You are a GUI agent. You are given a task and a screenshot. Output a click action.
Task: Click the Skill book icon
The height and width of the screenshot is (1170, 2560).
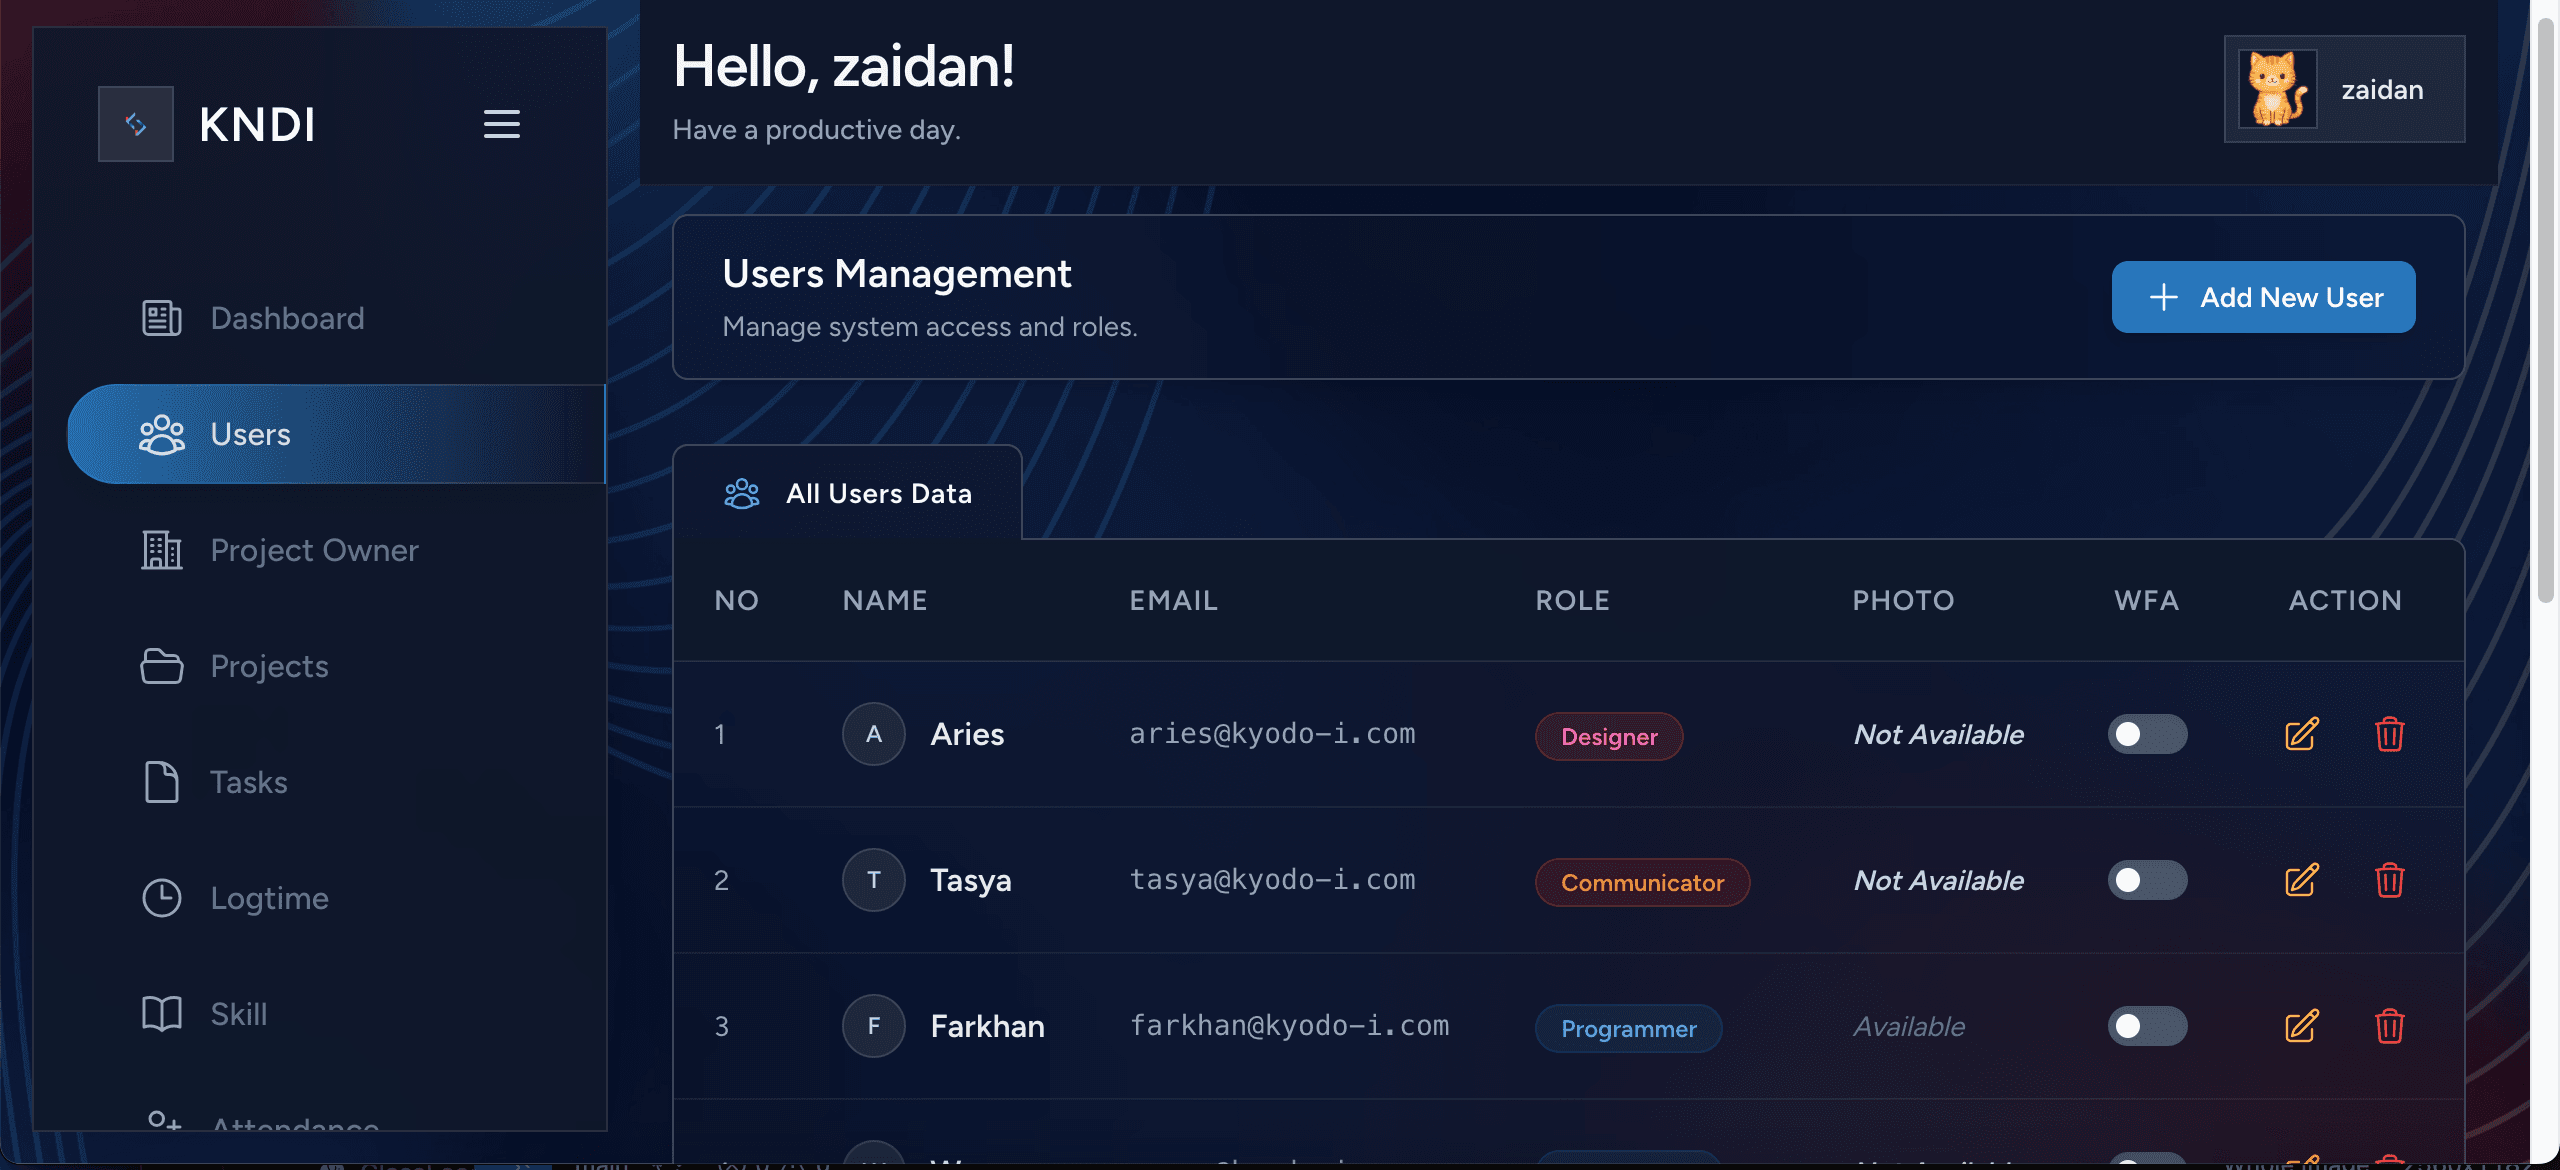(x=161, y=1014)
